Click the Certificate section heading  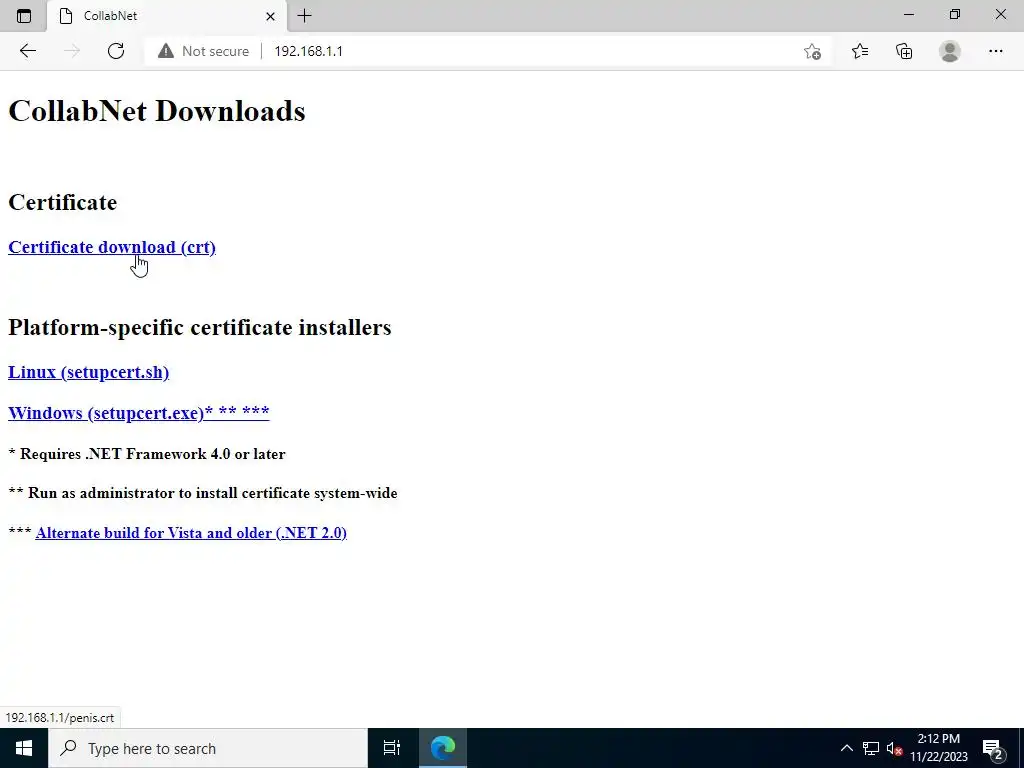tap(63, 202)
